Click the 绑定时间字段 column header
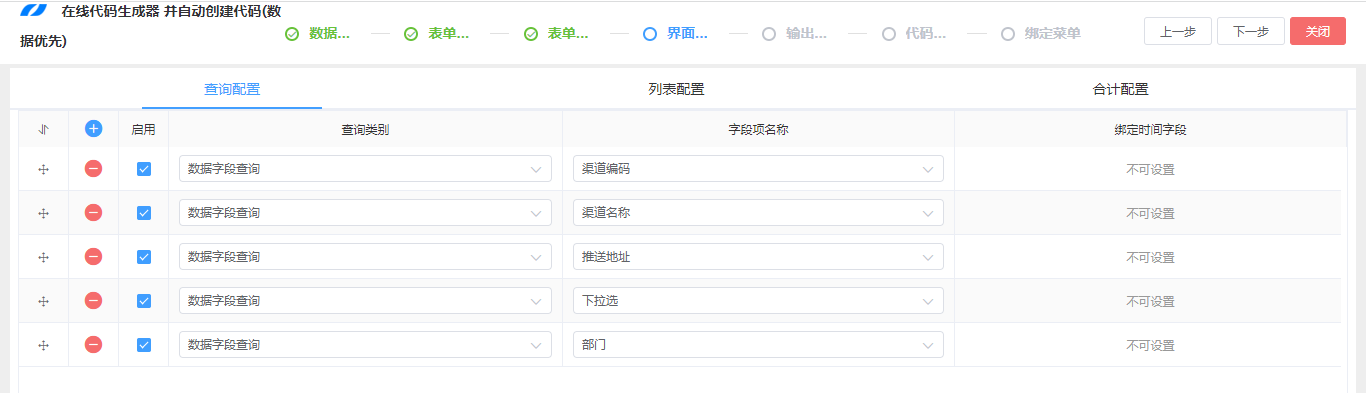This screenshot has width=1366, height=393. [x=1150, y=130]
